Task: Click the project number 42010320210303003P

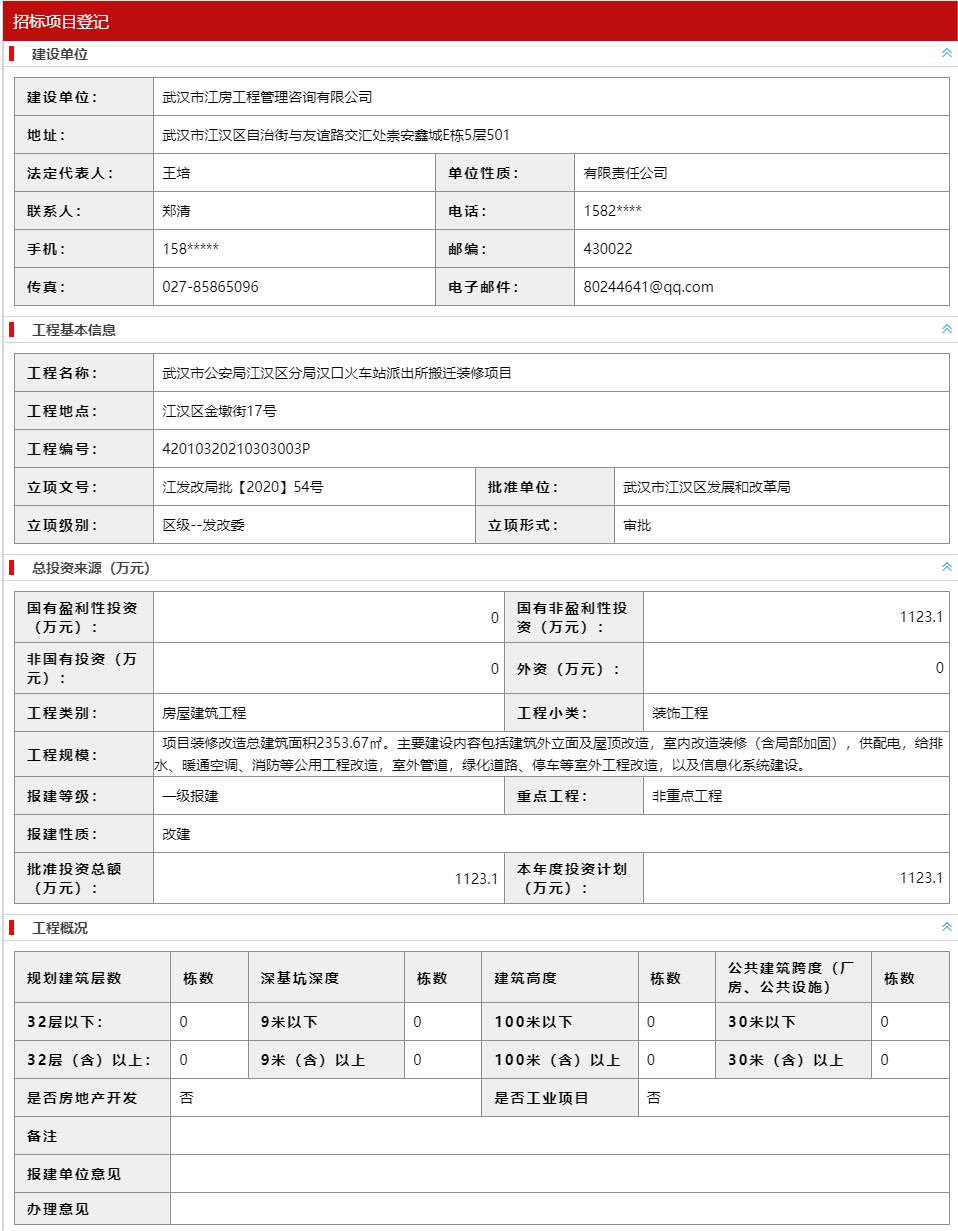Action: 236,449
